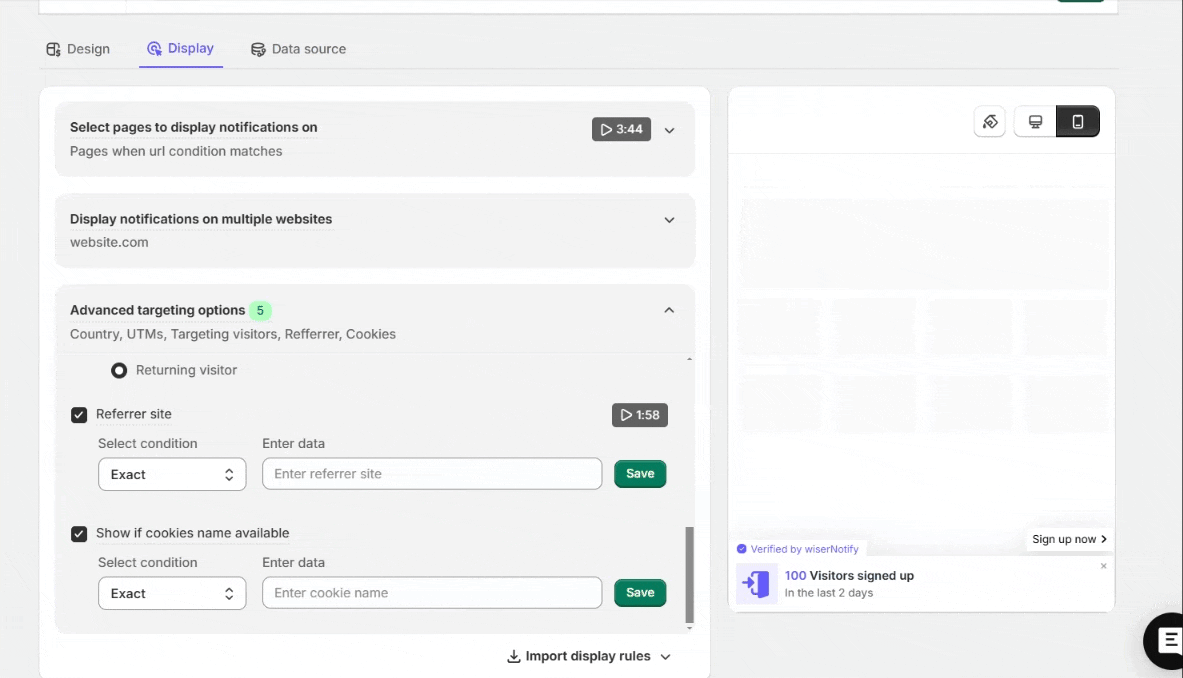Click 'In the last 2 days' text
Viewport: 1183px width, 678px height.
click(828, 593)
